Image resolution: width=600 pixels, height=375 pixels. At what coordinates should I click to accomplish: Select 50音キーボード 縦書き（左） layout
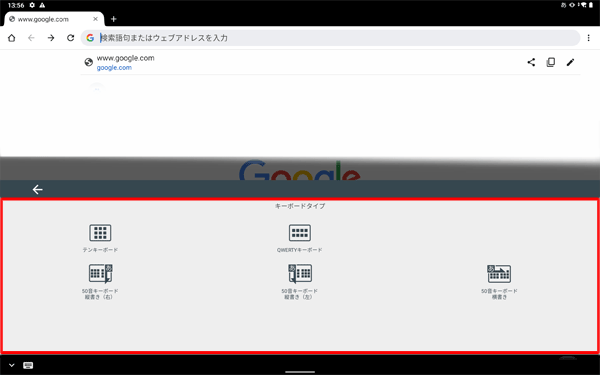pos(300,273)
